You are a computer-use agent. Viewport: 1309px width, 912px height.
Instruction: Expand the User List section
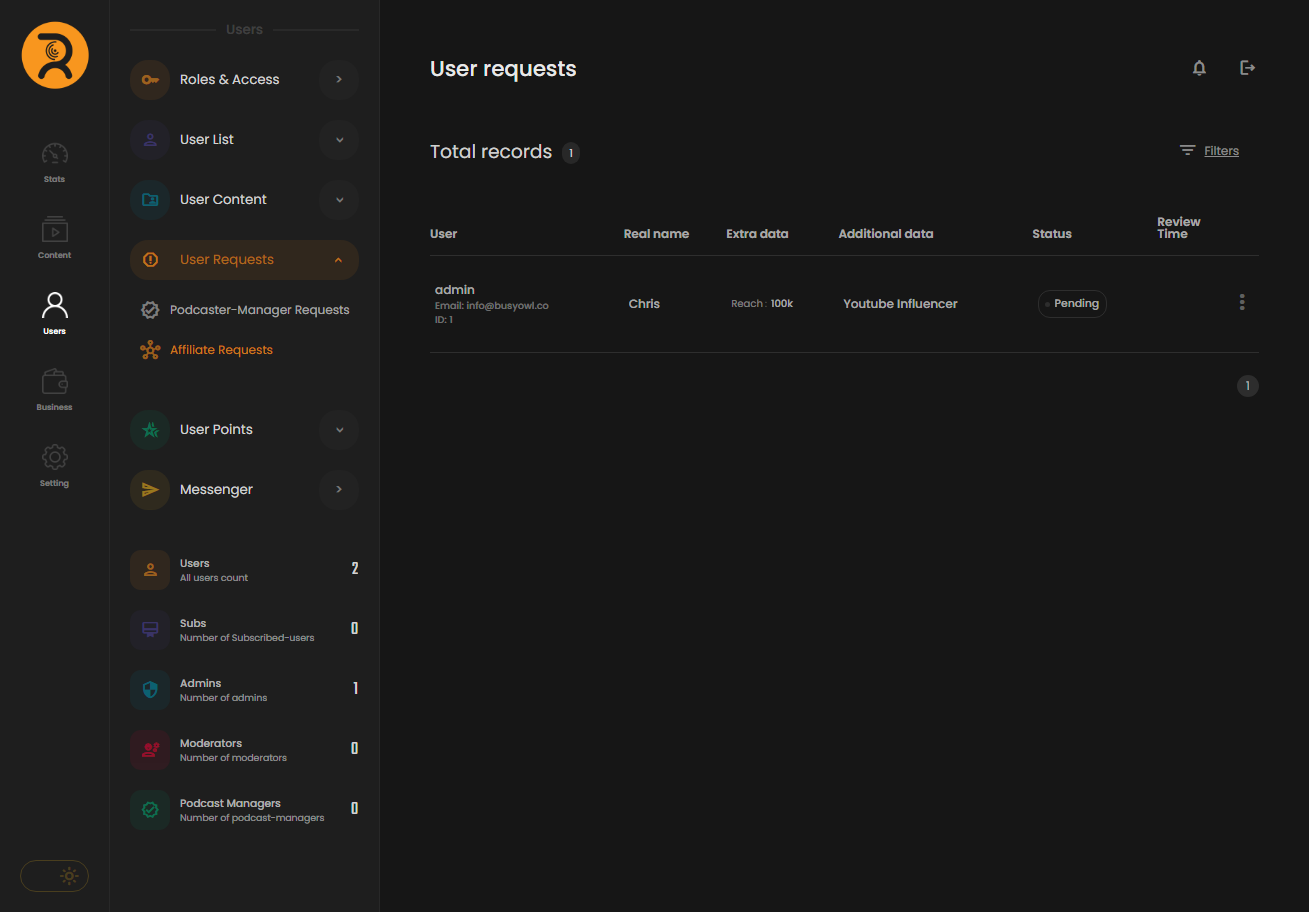click(339, 140)
